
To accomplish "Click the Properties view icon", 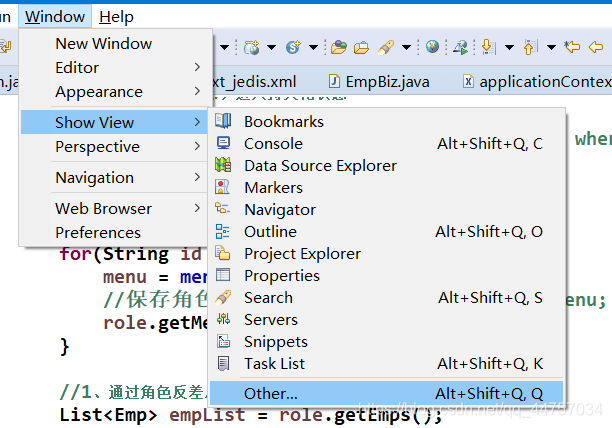I will click(223, 275).
